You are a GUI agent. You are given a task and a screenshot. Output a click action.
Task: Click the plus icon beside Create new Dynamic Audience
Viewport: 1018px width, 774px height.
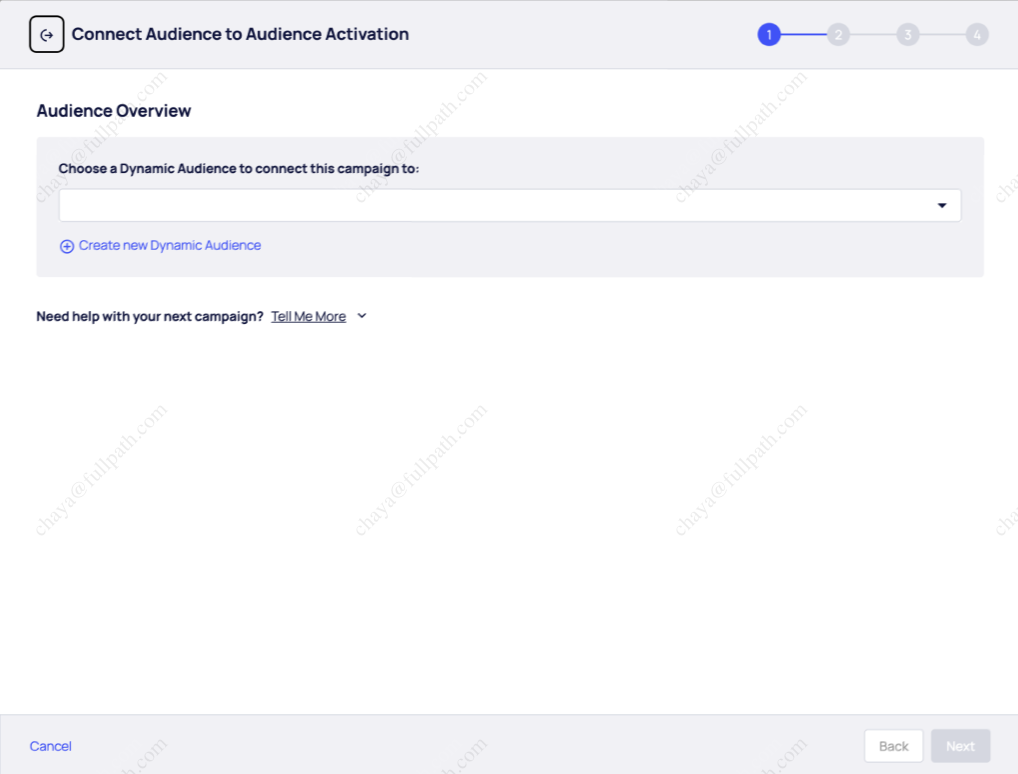point(67,246)
